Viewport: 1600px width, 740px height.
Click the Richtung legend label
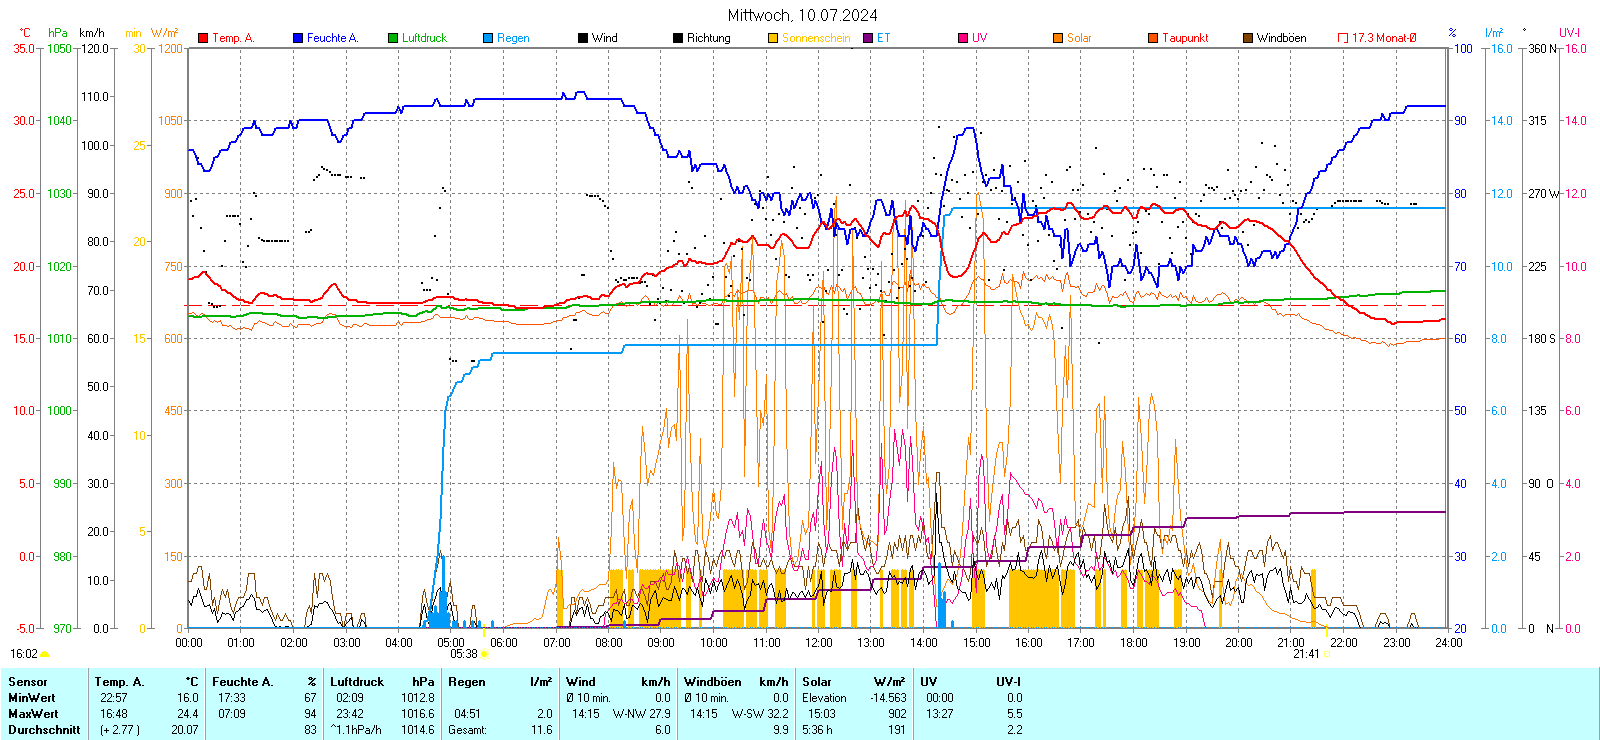click(708, 38)
